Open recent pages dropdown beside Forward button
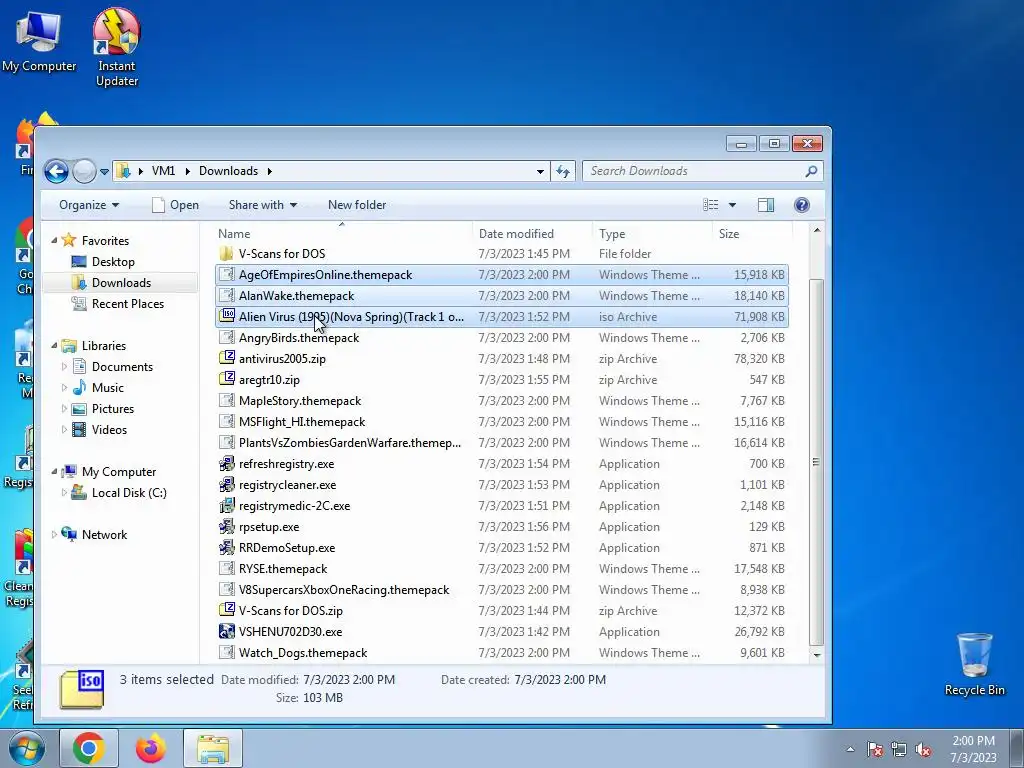Screen dimensions: 1024x768 pos(104,172)
